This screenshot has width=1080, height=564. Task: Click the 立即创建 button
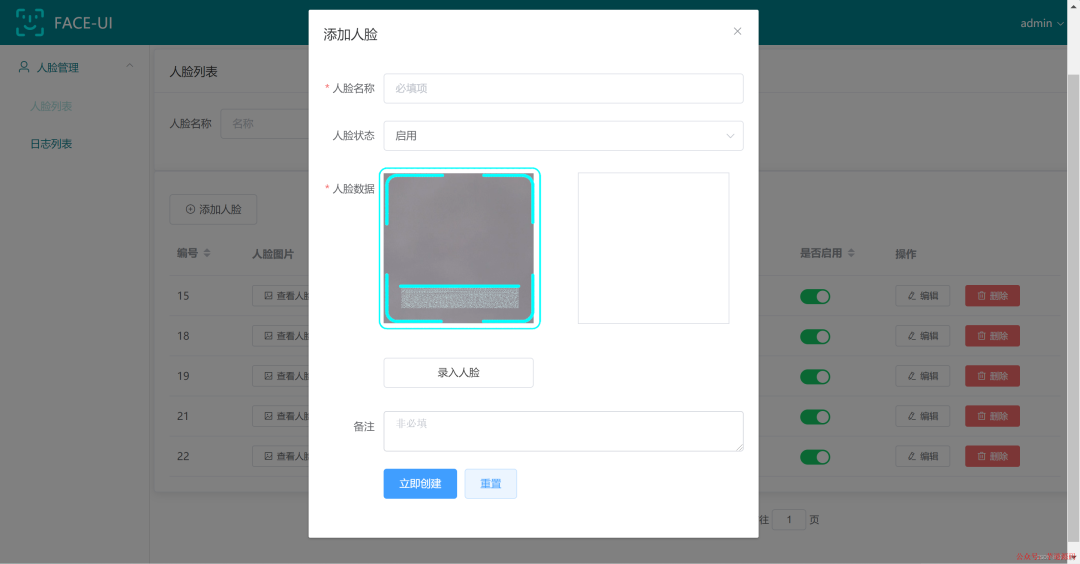point(420,483)
